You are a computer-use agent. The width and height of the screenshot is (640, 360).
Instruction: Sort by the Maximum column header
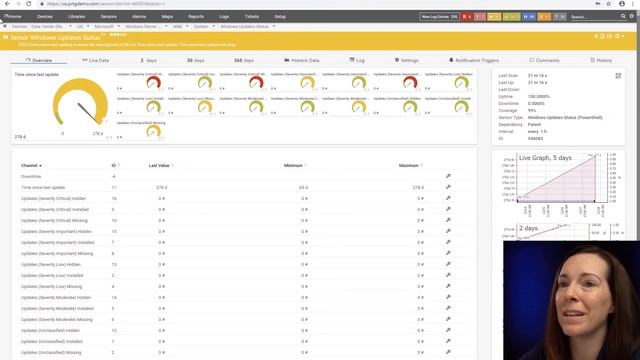click(409, 165)
